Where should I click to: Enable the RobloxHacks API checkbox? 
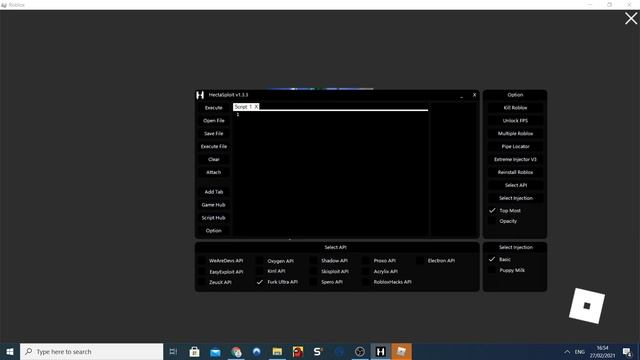tap(367, 282)
